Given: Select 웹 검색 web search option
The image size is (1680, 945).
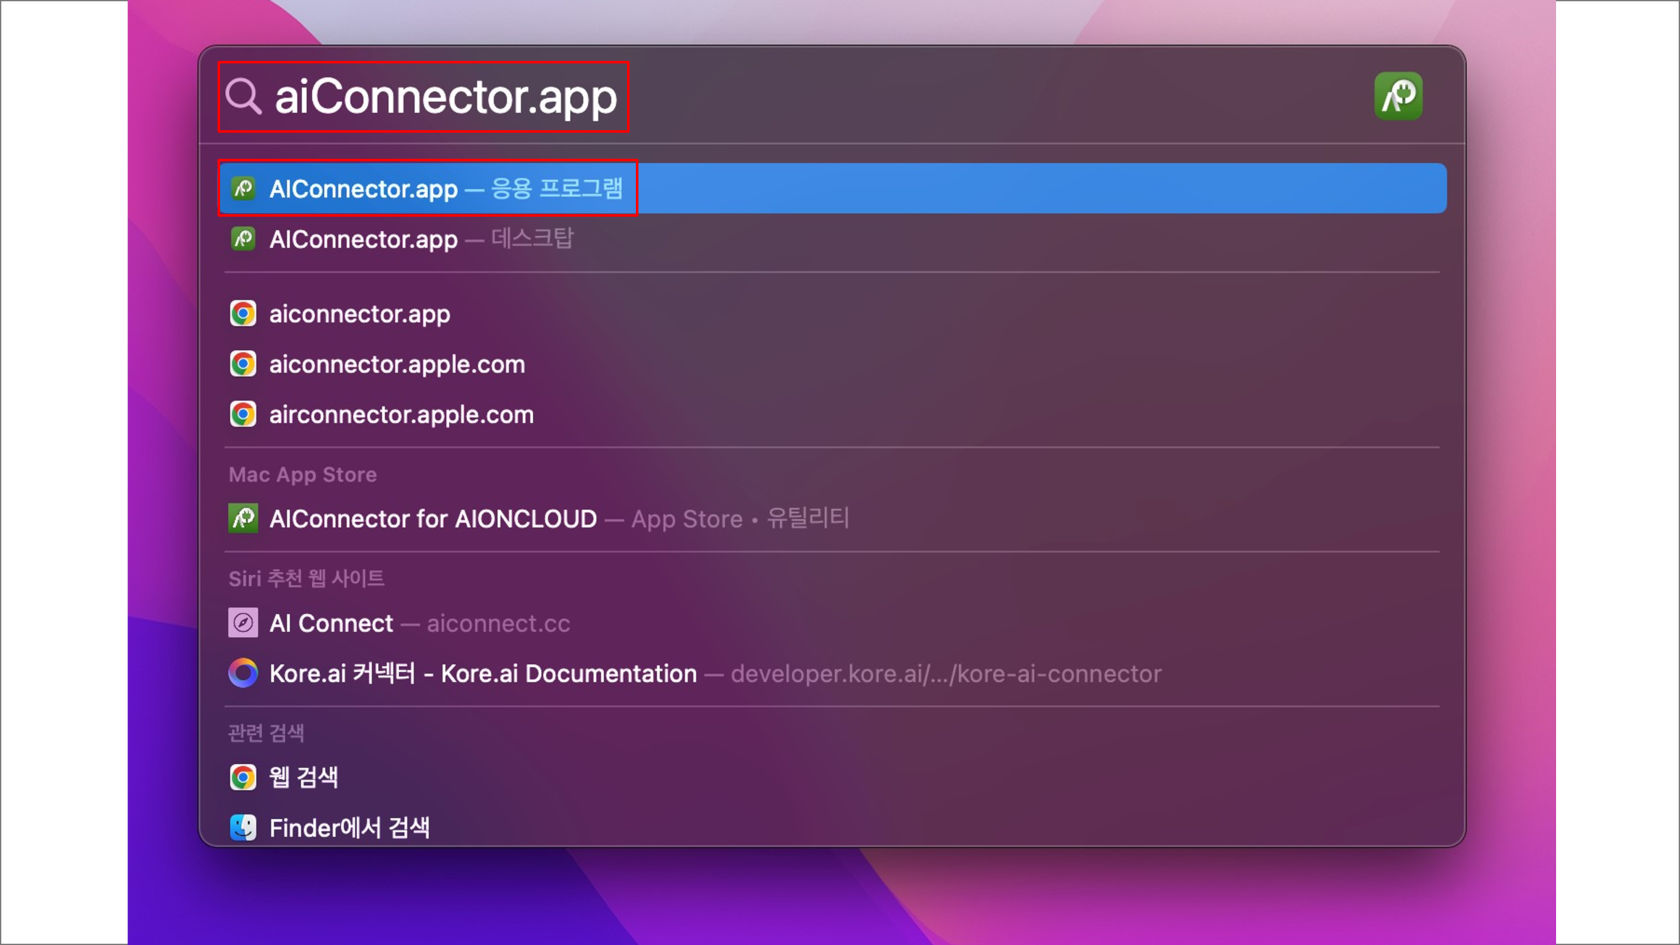Looking at the screenshot, I should [x=303, y=778].
